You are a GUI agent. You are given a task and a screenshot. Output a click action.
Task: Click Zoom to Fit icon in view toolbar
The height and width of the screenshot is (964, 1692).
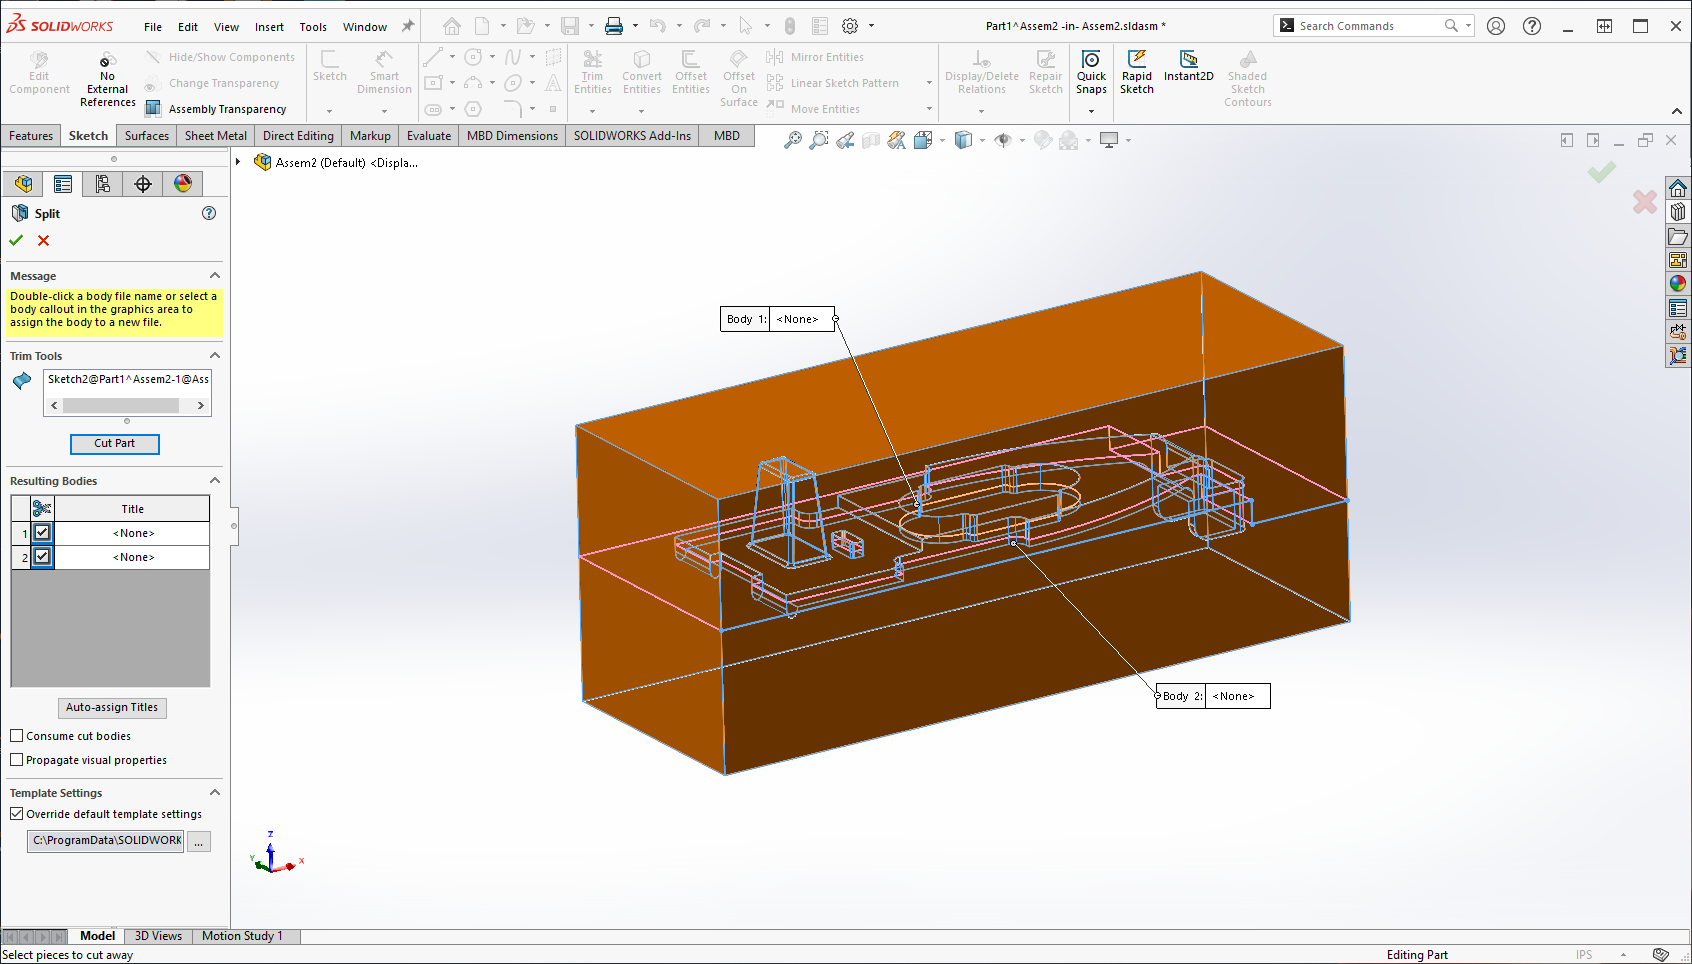point(792,140)
